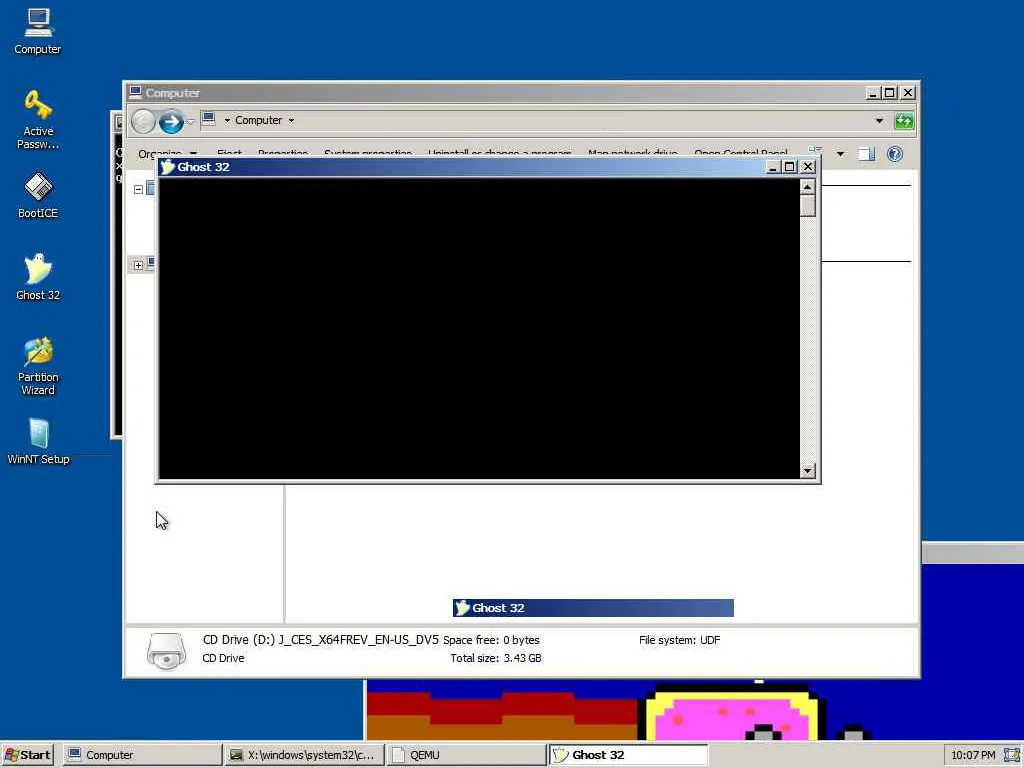Click the Back arrow in Computer window
The height and width of the screenshot is (768, 1024).
[x=143, y=121]
